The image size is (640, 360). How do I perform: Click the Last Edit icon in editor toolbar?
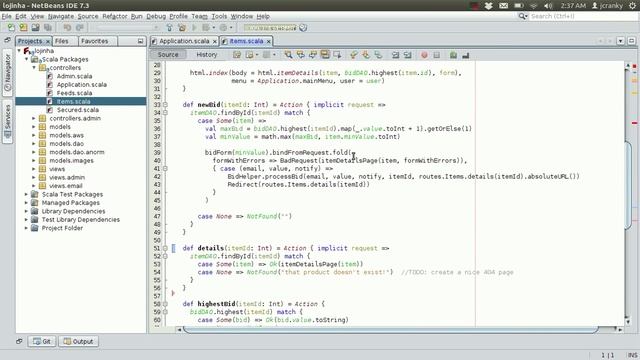pyautogui.click(x=237, y=55)
